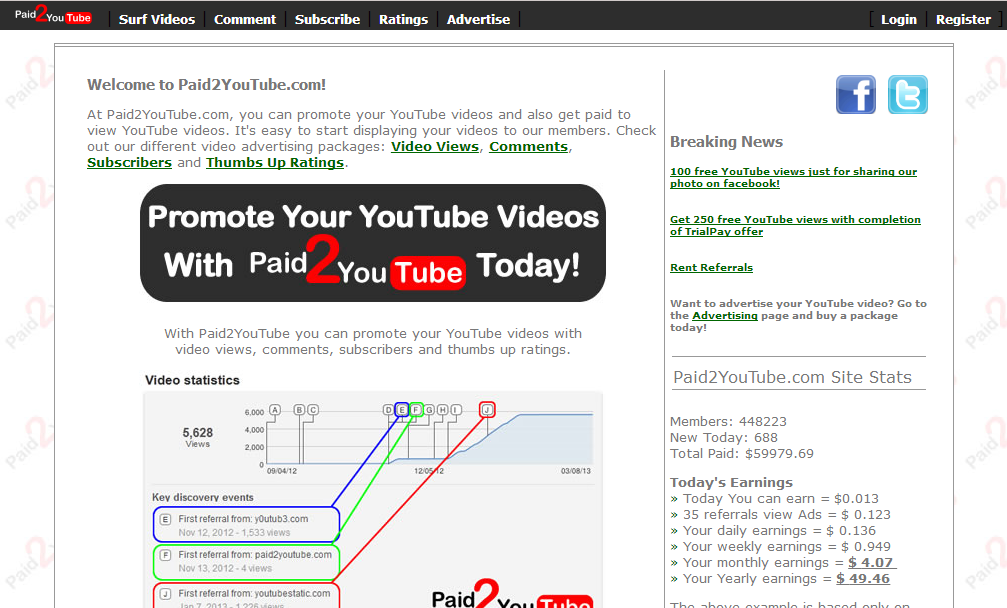Screen dimensions: 1007x608
Task: Open the Register page
Action: pyautogui.click(x=962, y=18)
